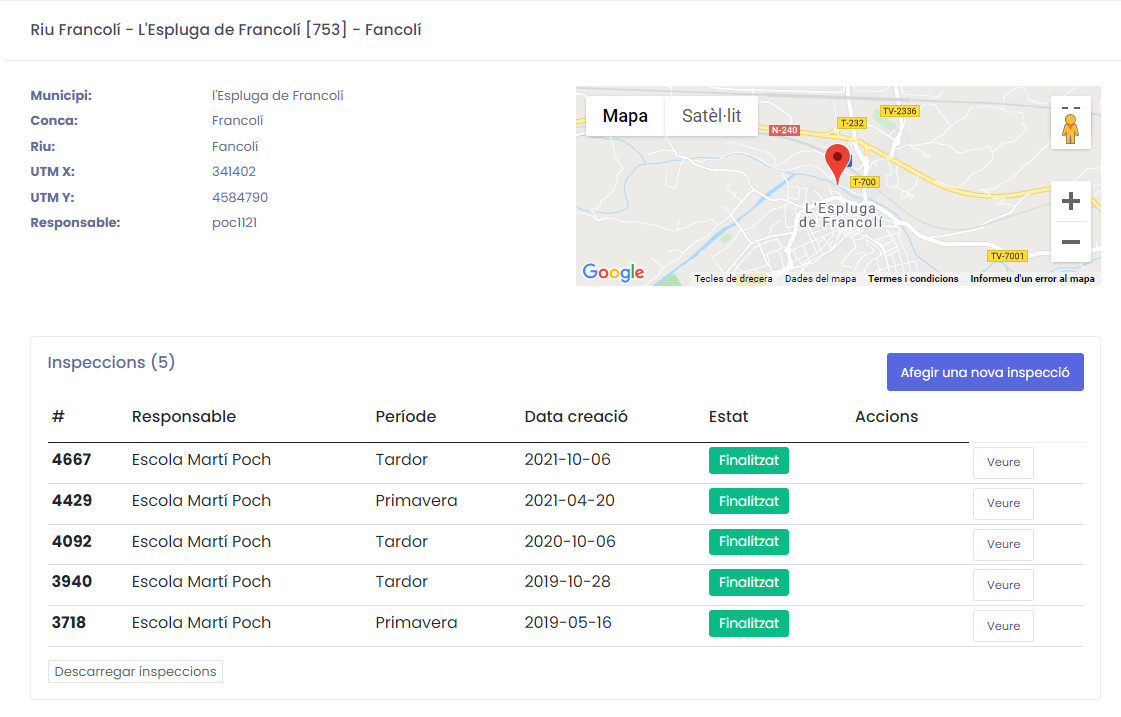Zoom out on the map
This screenshot has height=717, width=1121.
(x=1070, y=242)
